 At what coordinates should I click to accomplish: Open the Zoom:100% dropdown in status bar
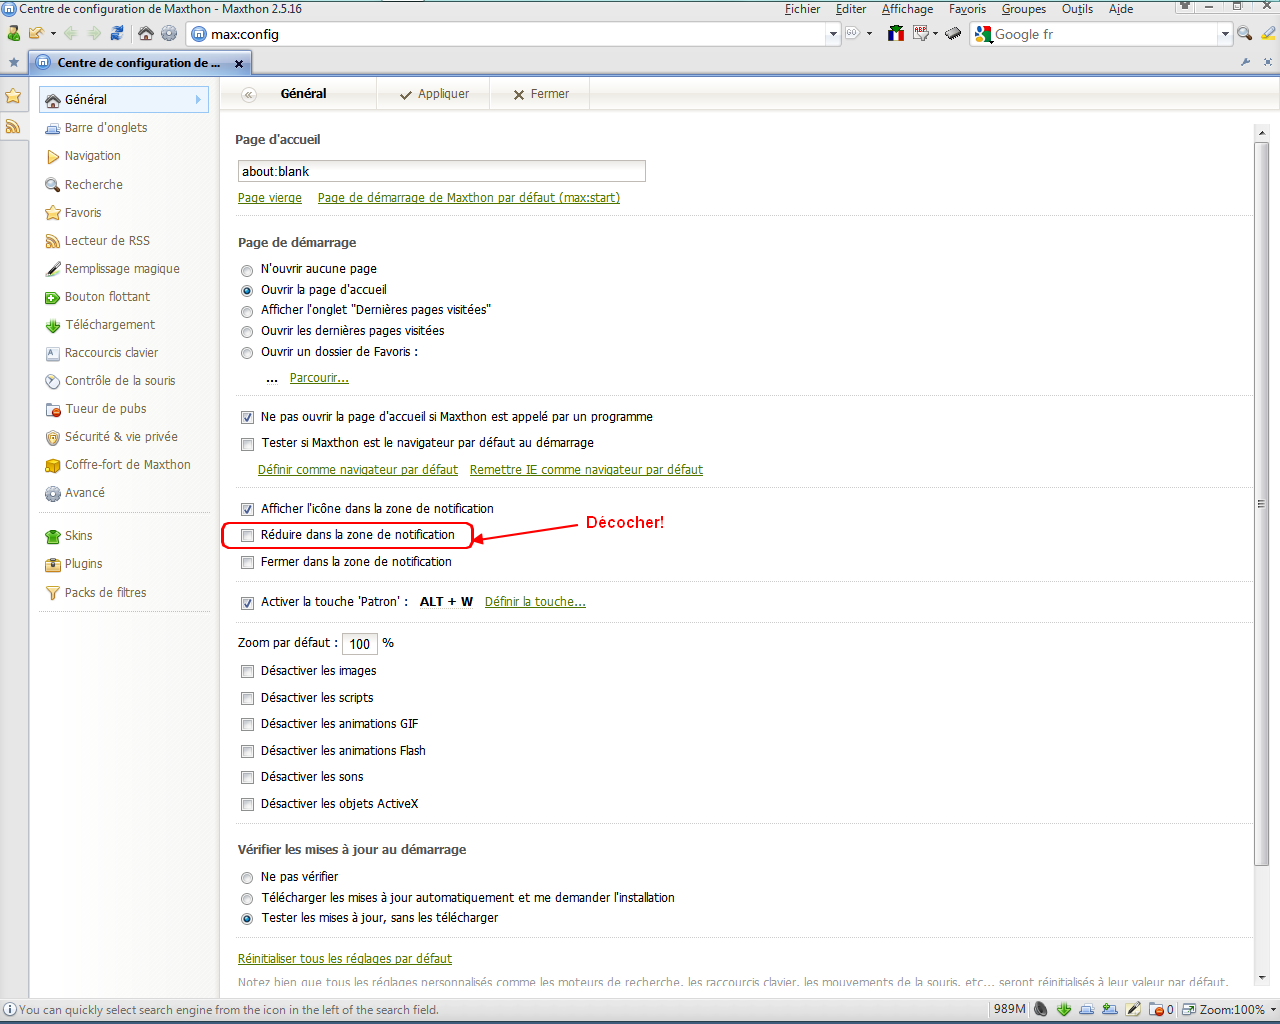[1272, 1010]
